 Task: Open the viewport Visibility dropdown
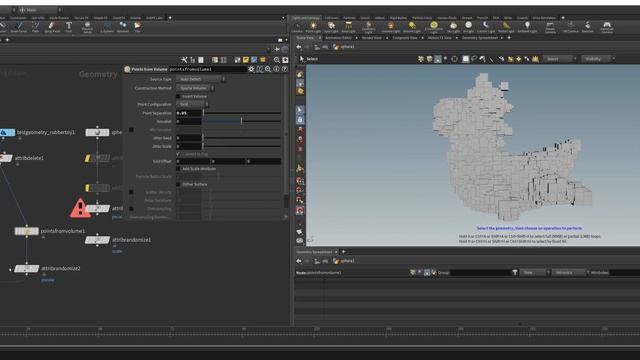tap(598, 59)
